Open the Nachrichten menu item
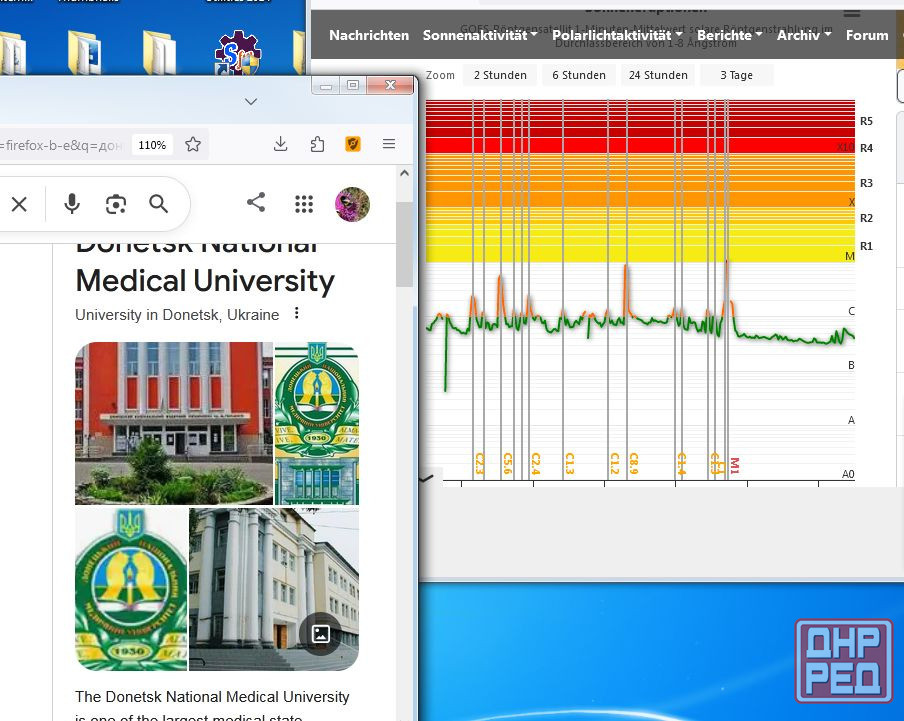Screen dimensions: 904x721 click(369, 35)
